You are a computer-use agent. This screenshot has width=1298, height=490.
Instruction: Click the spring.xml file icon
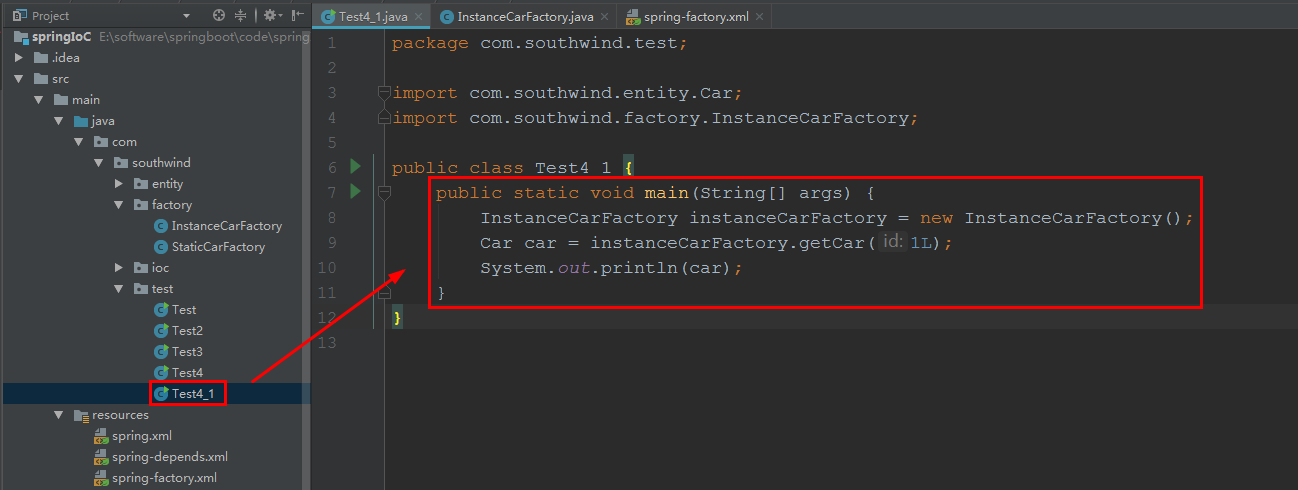click(x=101, y=436)
